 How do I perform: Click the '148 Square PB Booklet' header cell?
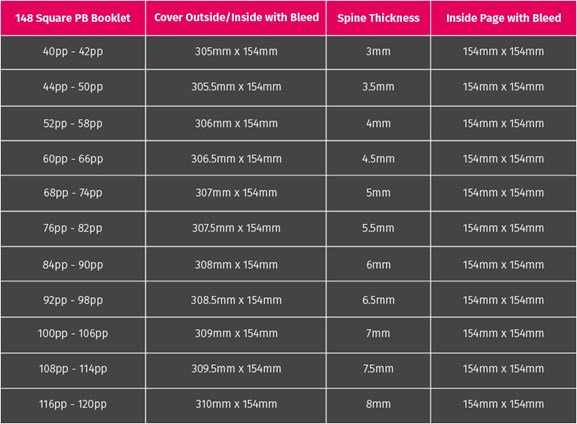click(x=73, y=18)
